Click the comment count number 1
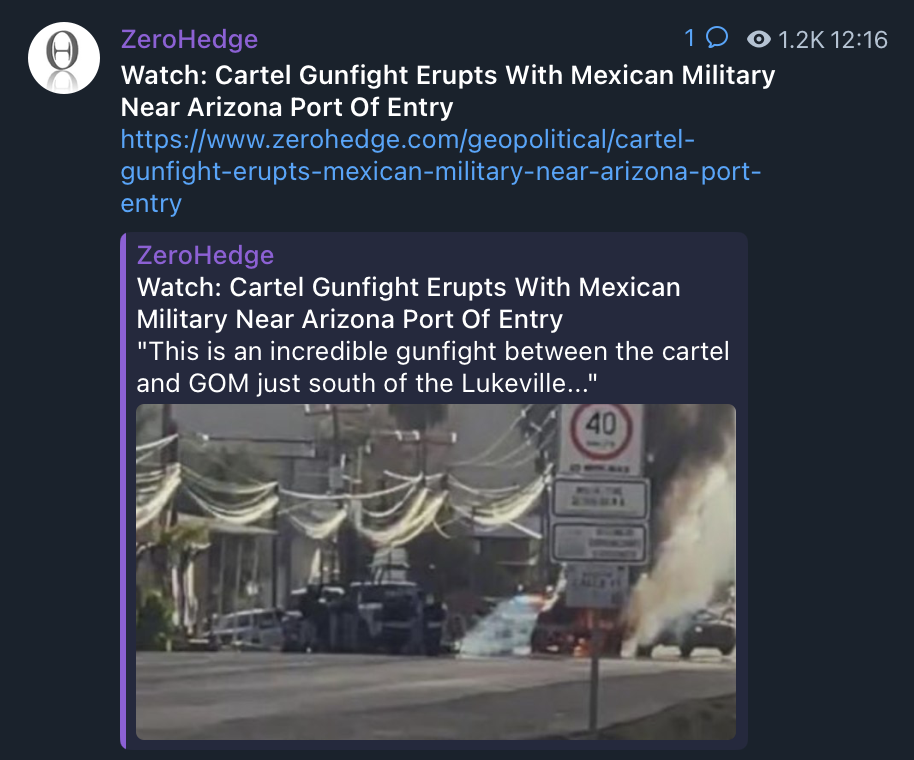Screen dimensions: 914x760 (690, 38)
